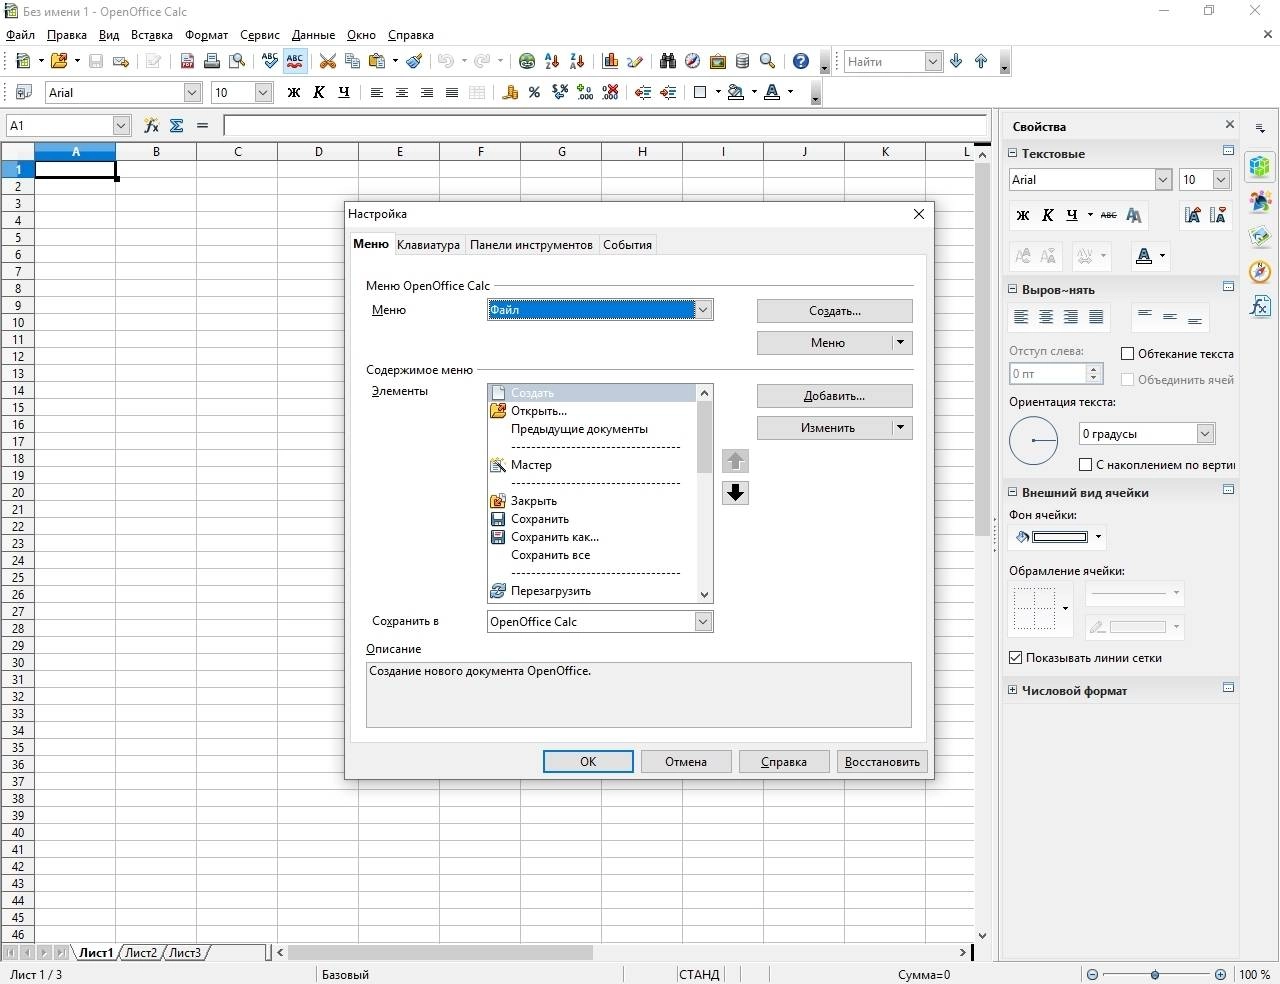
Task: Click the Help question mark icon
Action: [x=800, y=61]
